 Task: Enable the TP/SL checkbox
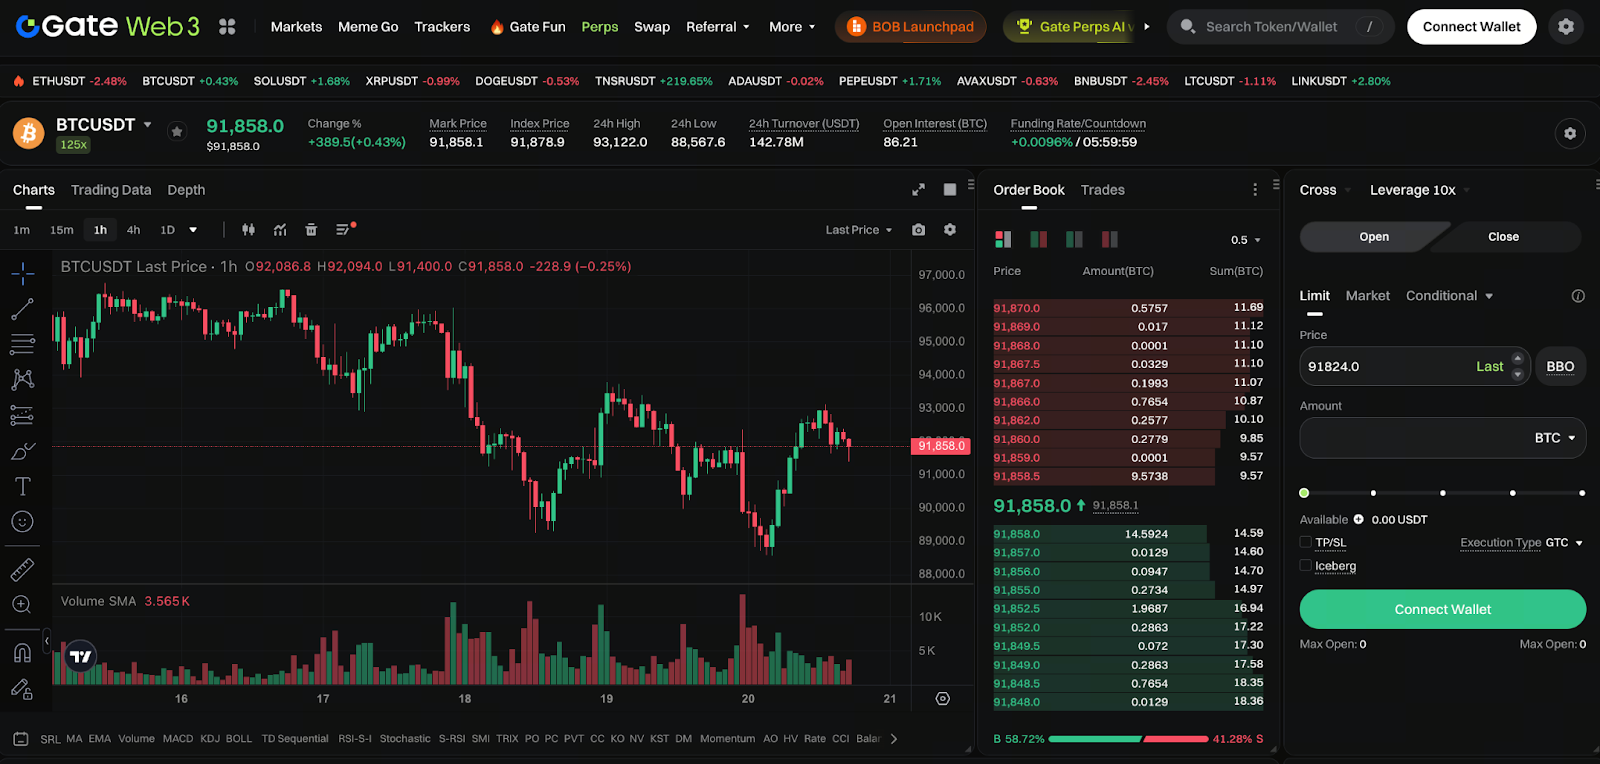[x=1305, y=542]
